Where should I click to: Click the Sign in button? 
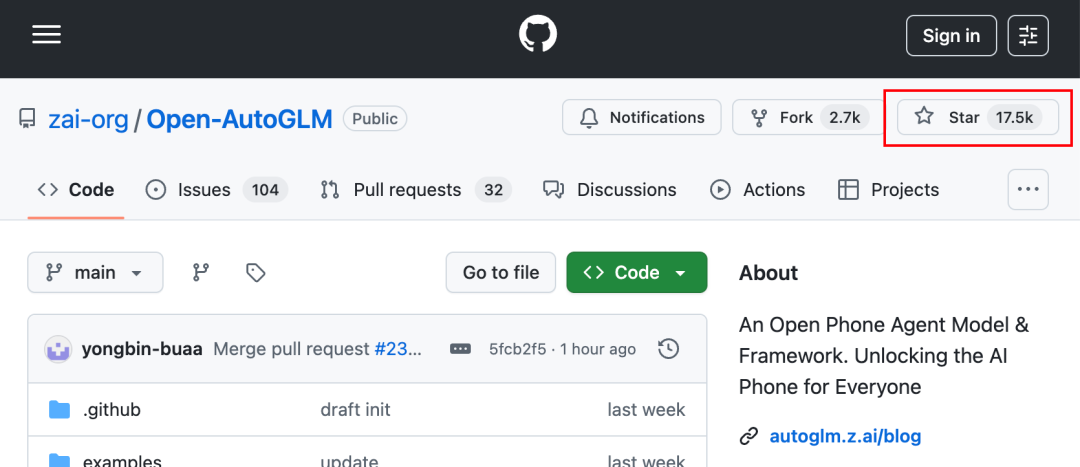click(951, 35)
